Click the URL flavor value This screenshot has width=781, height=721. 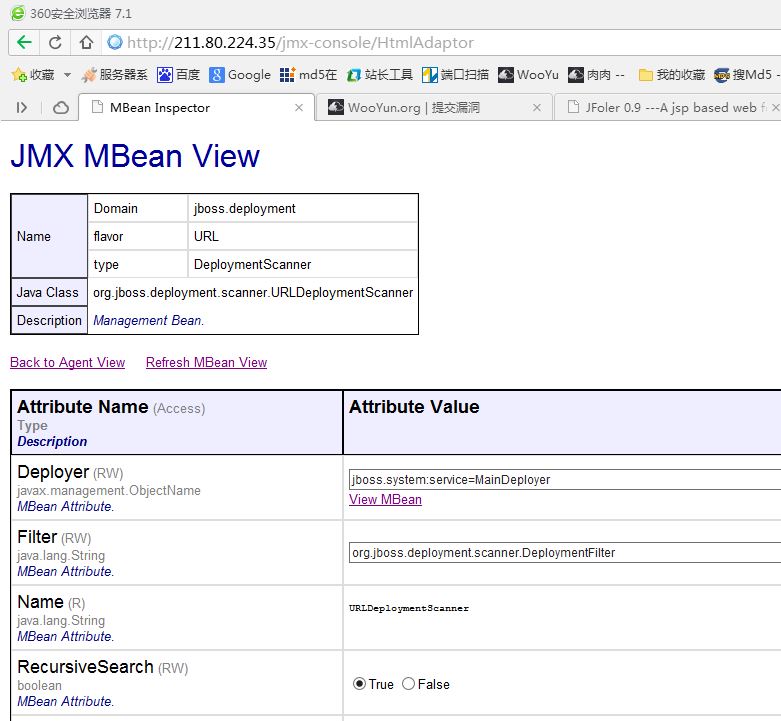coord(206,237)
